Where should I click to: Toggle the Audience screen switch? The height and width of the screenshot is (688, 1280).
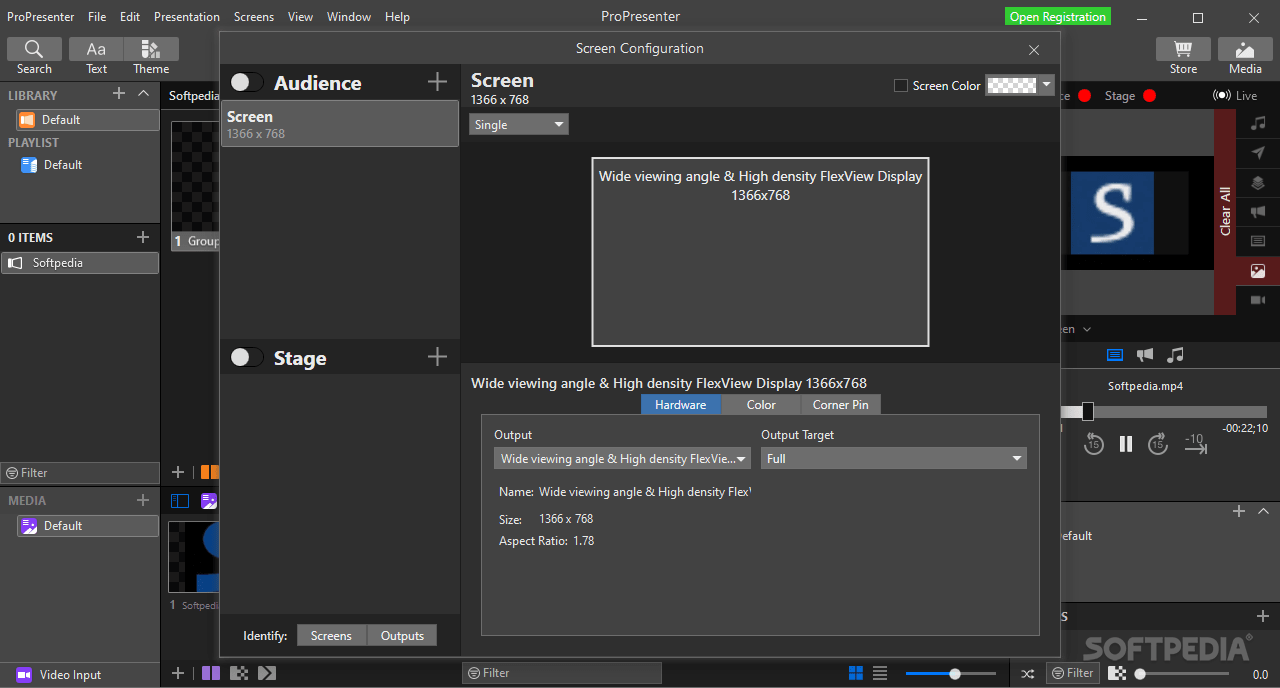pyautogui.click(x=246, y=82)
